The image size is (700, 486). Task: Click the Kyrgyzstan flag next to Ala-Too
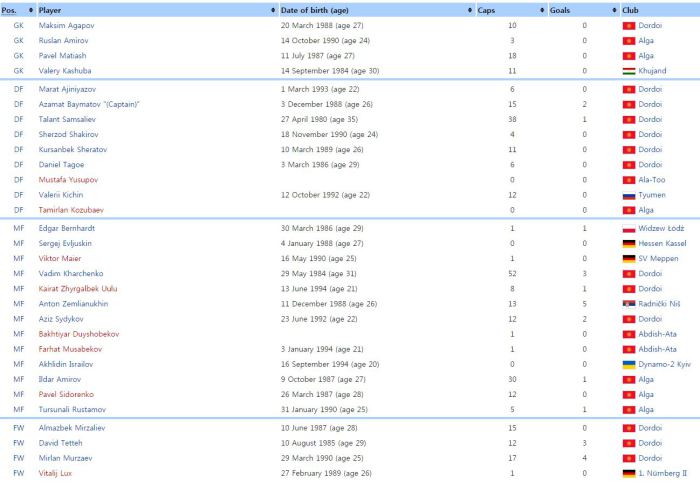point(629,181)
